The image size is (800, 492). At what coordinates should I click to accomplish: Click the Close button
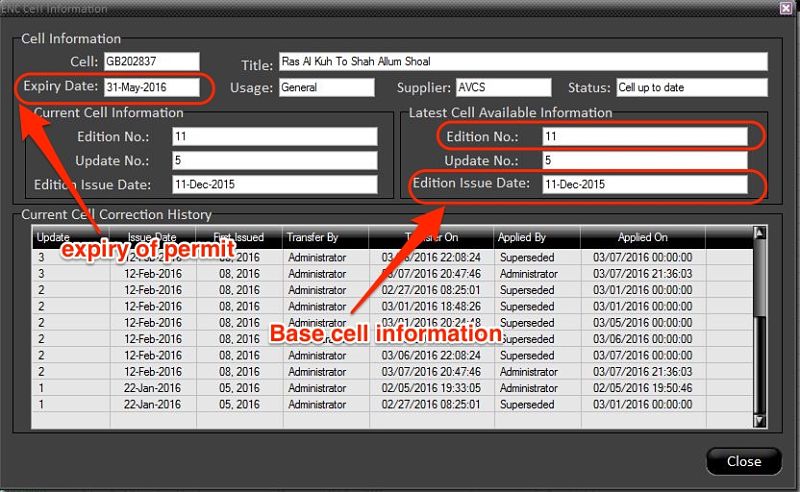point(743,461)
